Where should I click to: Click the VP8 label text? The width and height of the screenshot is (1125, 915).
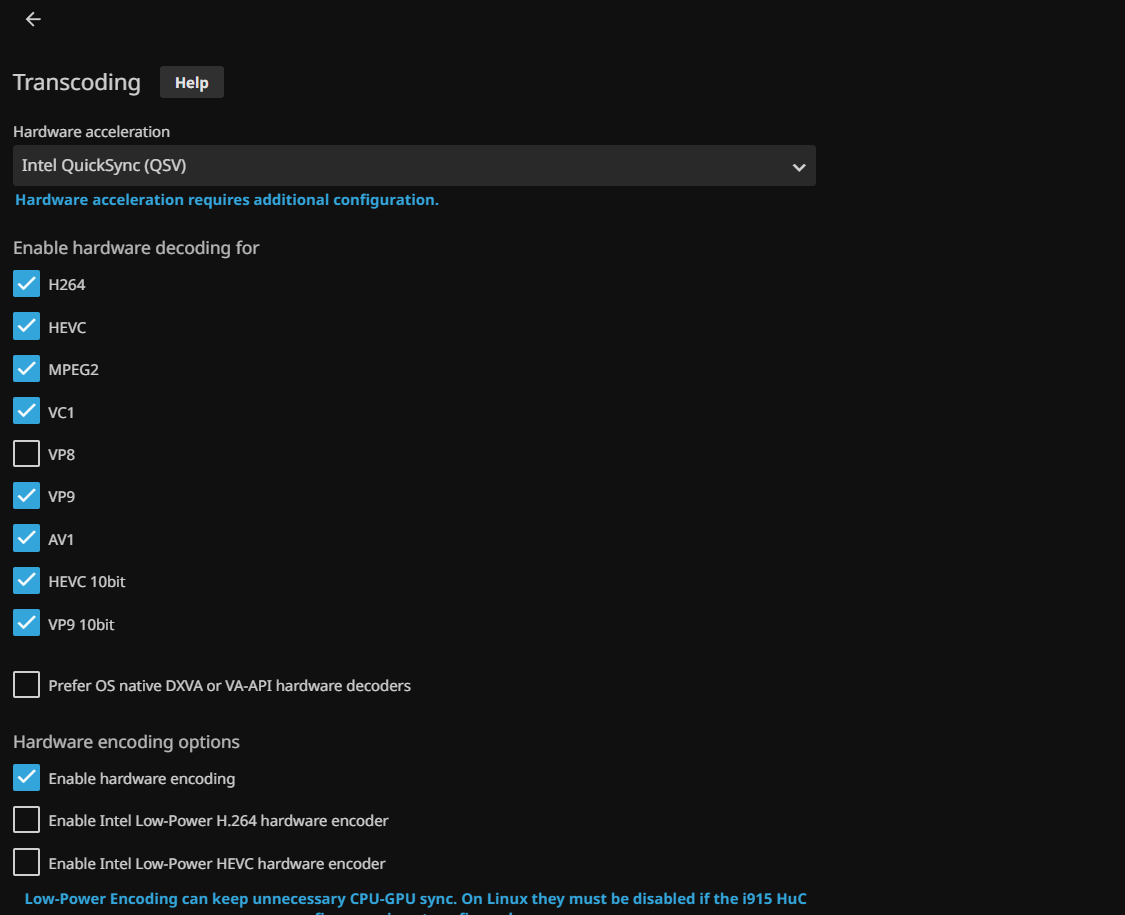tap(62, 454)
